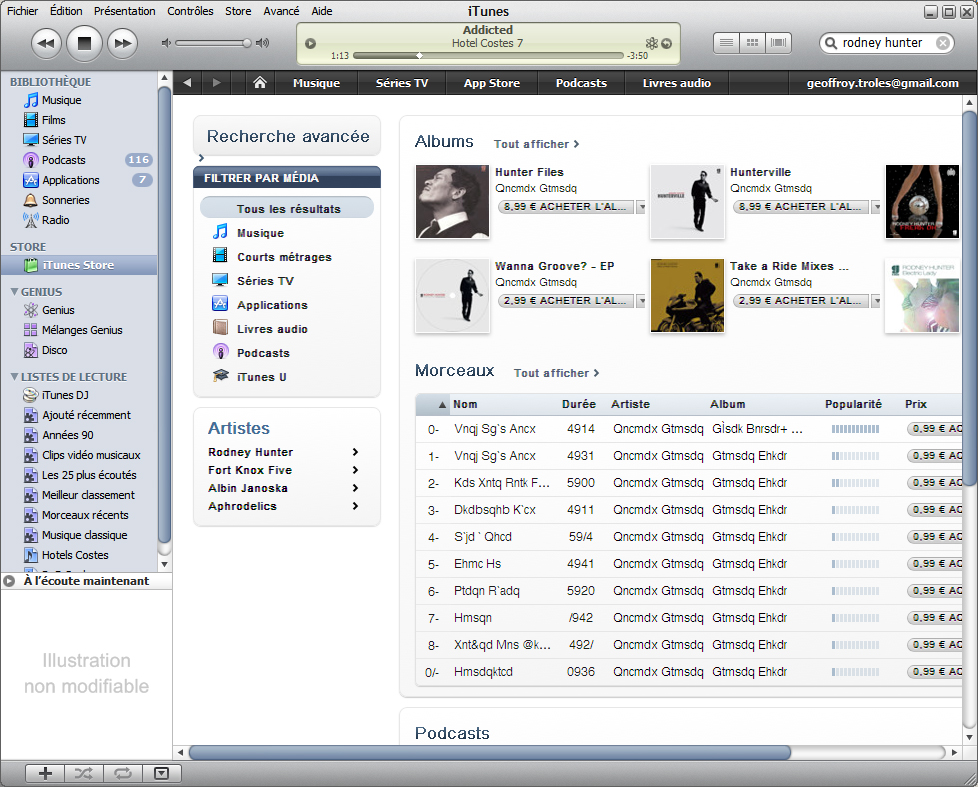Buy the Wanna Groove? EP album
The image size is (978, 787).
pyautogui.click(x=565, y=300)
